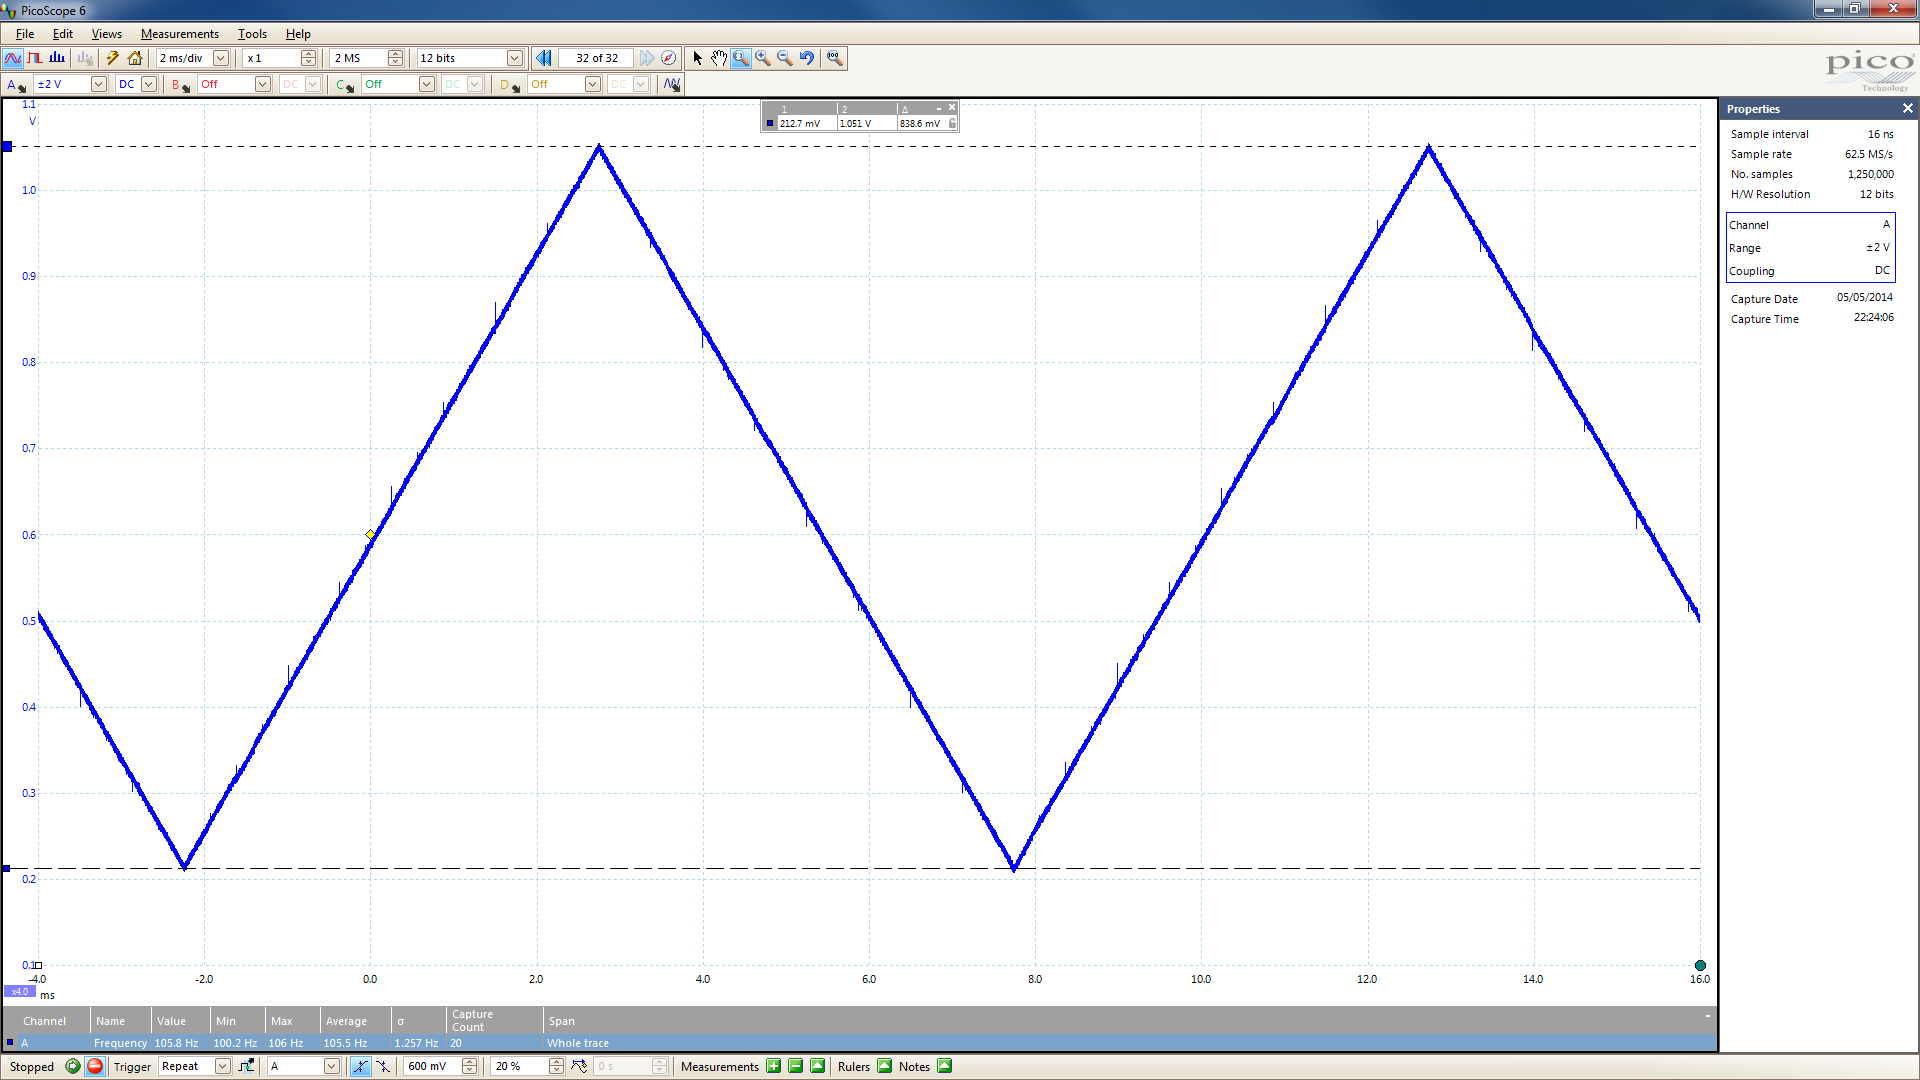Collapse the measurements table with minus

(1707, 1016)
